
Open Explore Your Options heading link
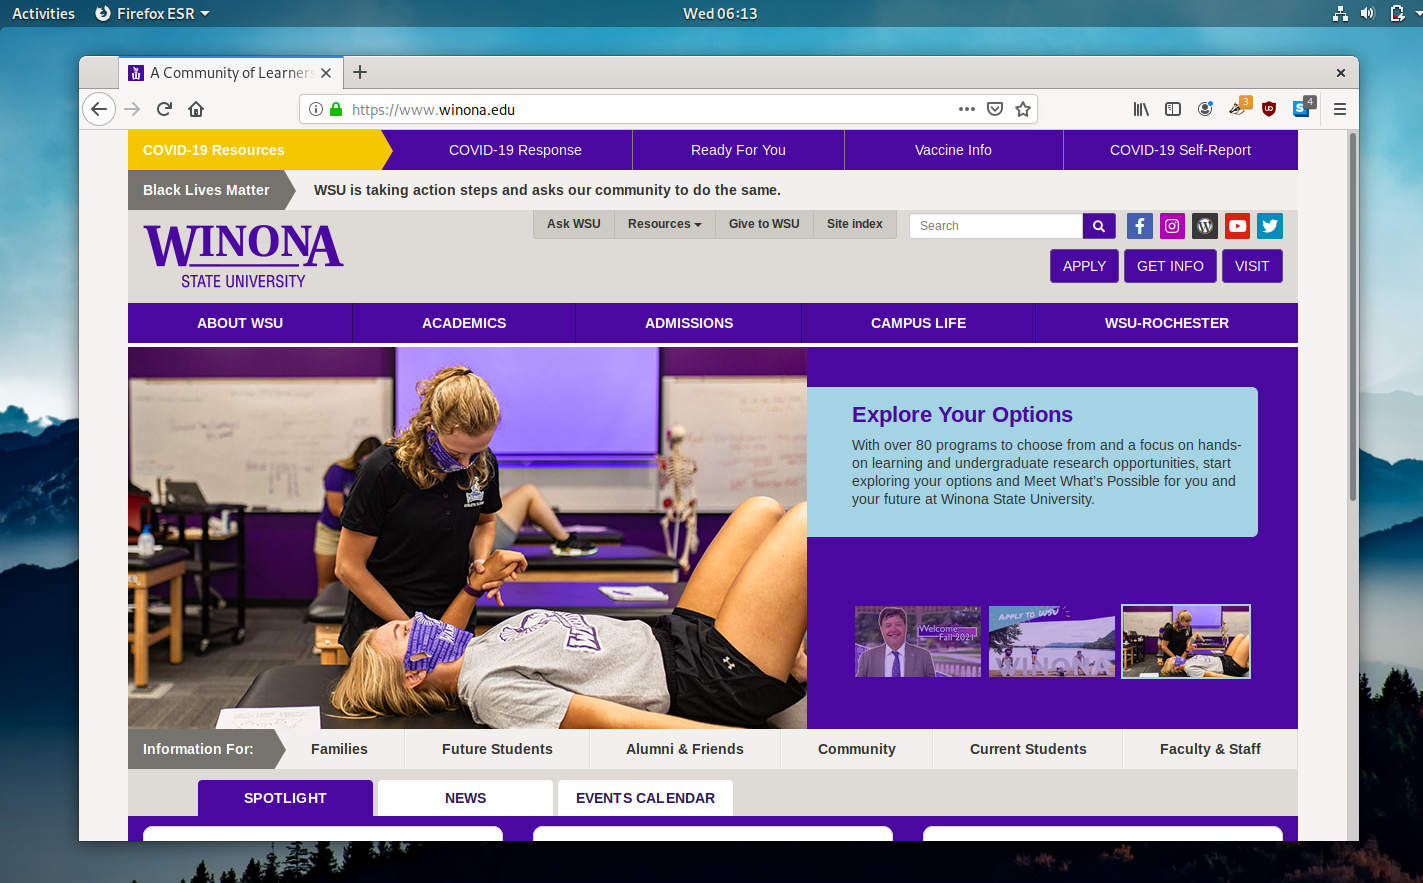coord(962,415)
